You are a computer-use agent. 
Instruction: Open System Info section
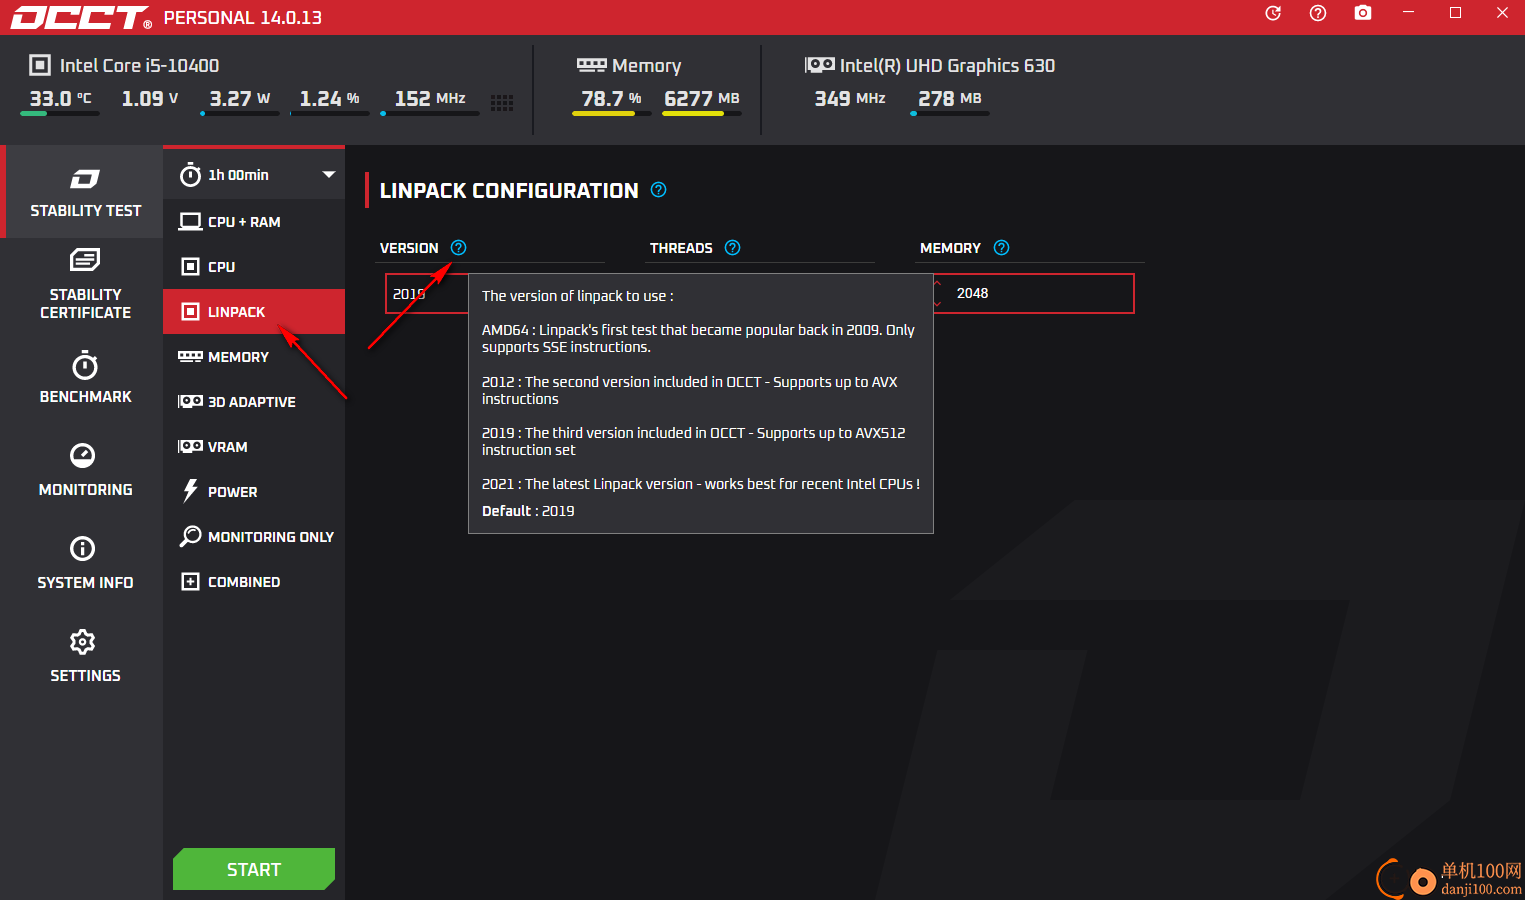click(85, 563)
